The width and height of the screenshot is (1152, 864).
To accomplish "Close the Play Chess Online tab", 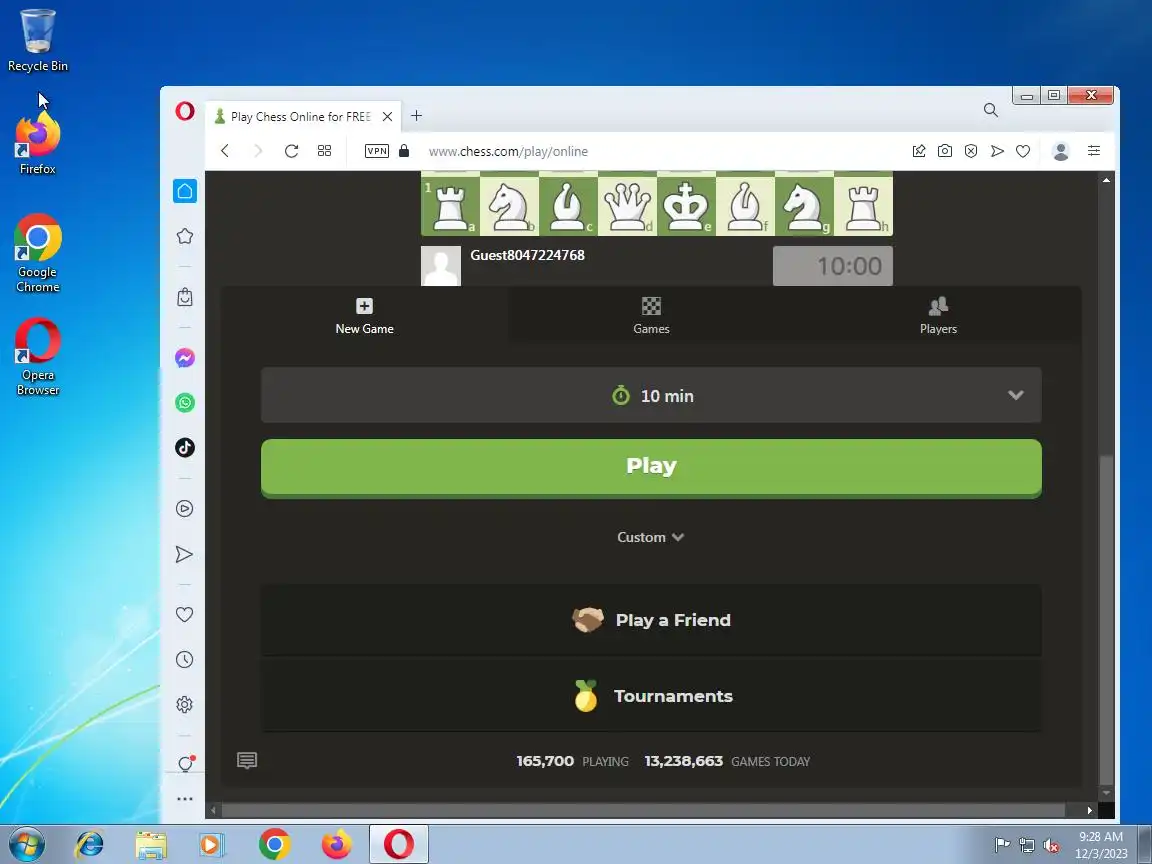I will 387,116.
